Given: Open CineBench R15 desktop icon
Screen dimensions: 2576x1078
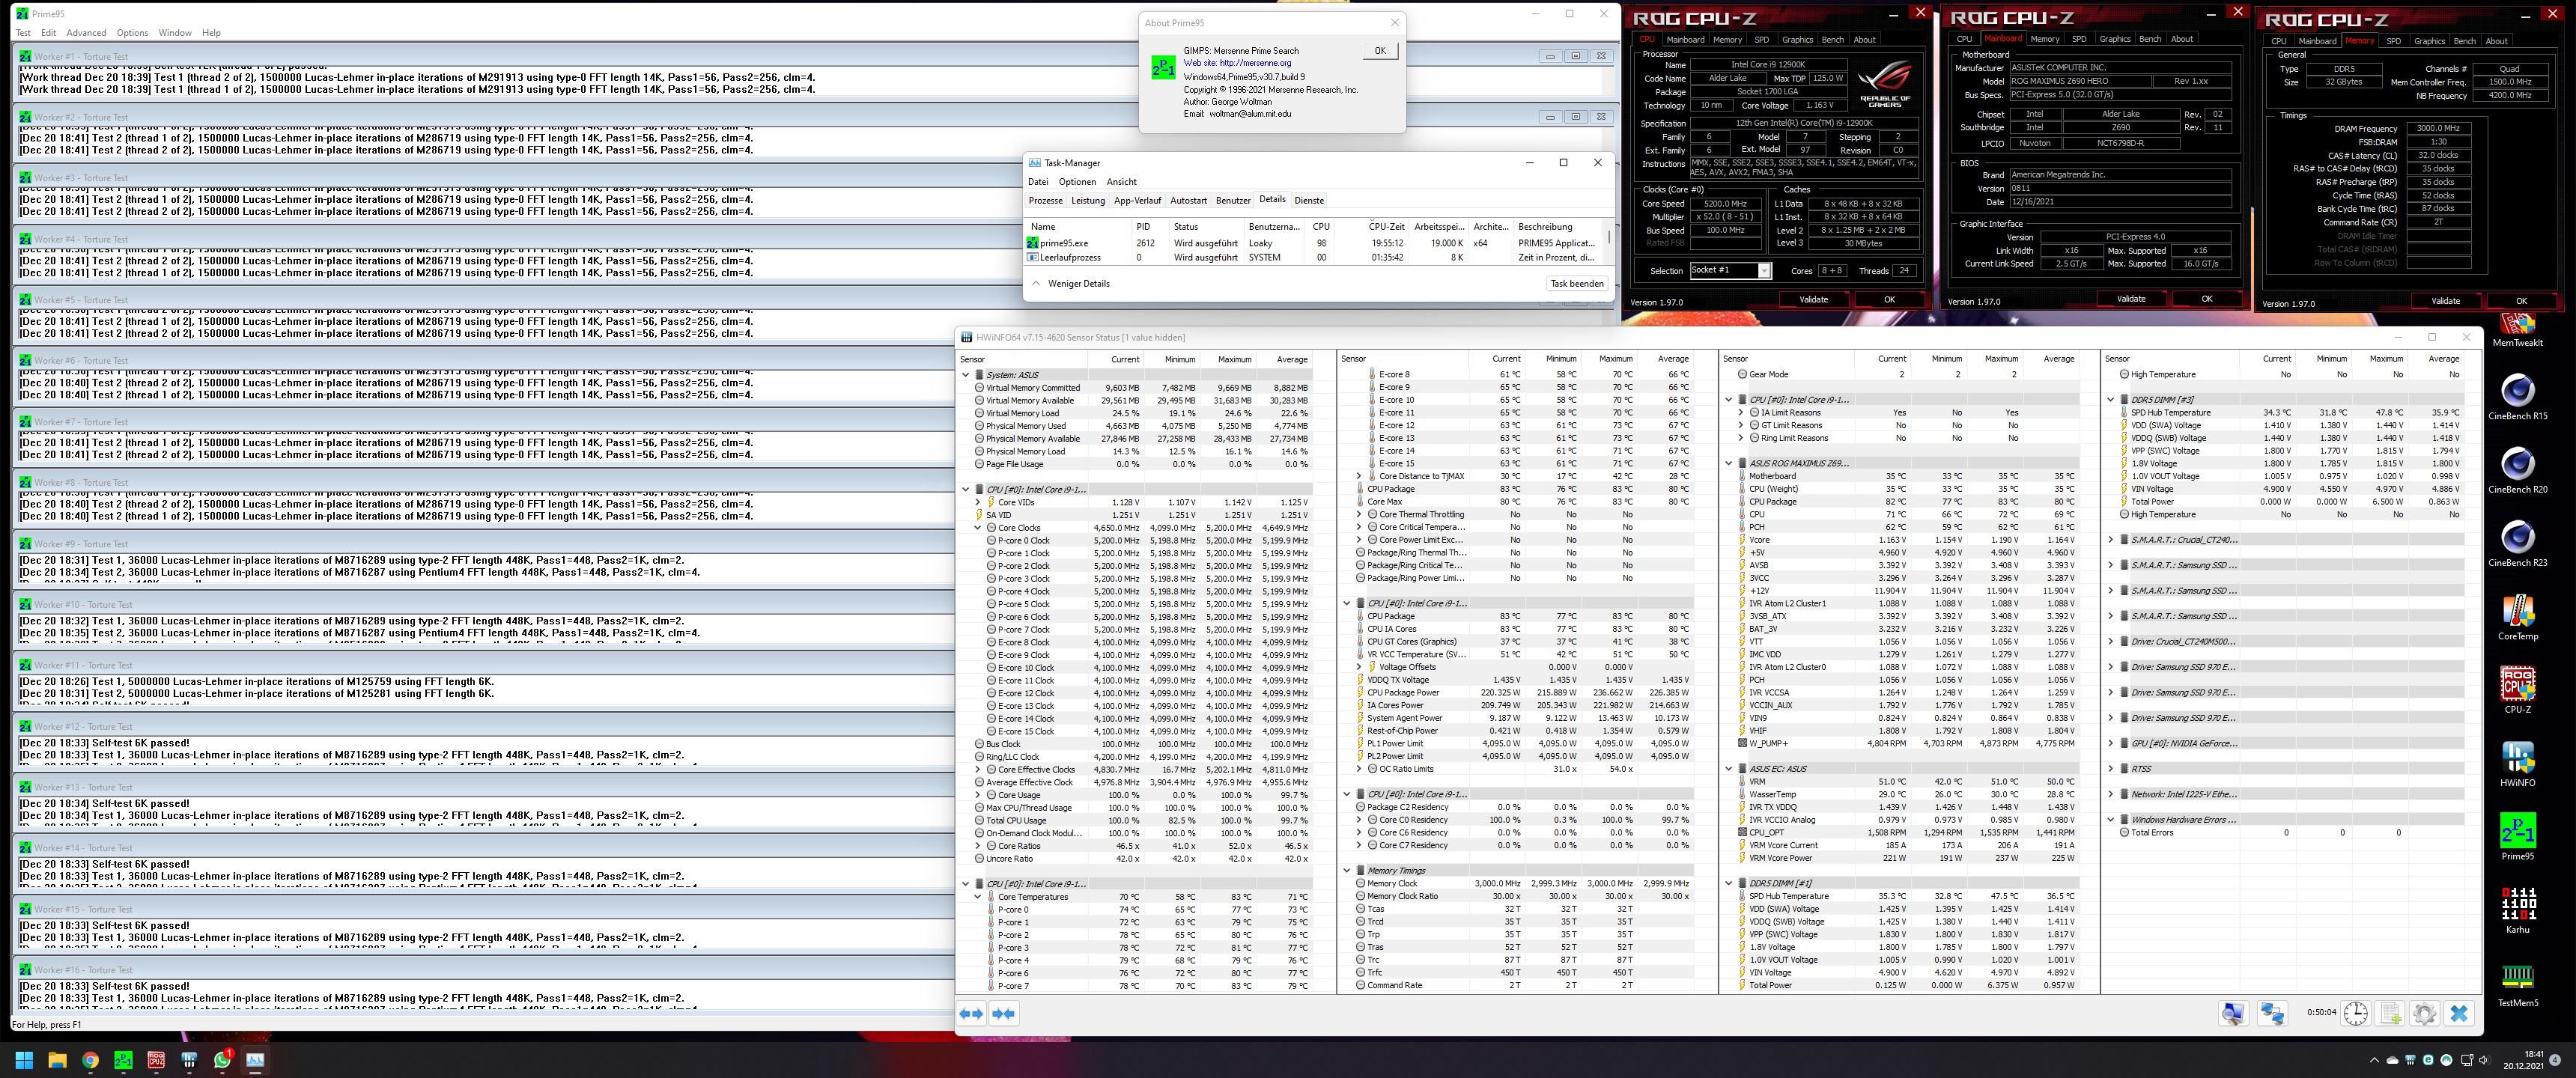Looking at the screenshot, I should pos(2517,397).
